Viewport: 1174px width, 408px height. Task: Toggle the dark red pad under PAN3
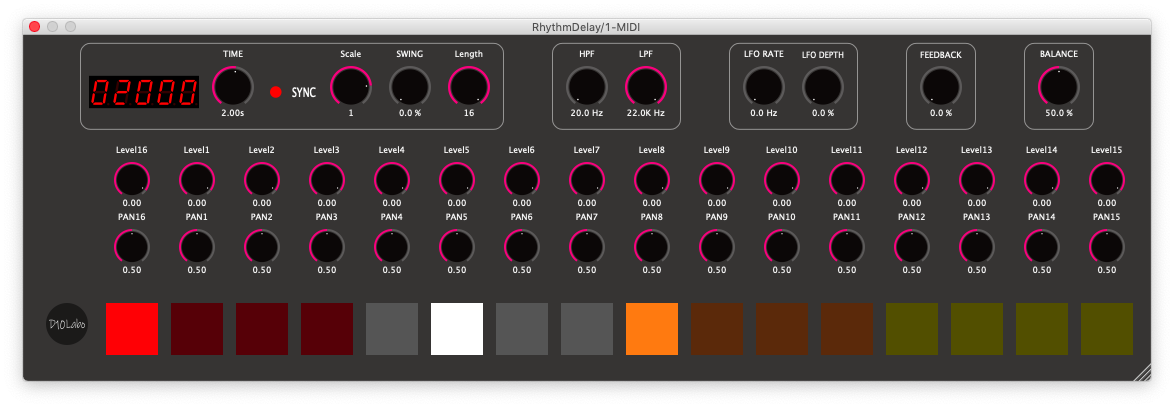click(327, 329)
